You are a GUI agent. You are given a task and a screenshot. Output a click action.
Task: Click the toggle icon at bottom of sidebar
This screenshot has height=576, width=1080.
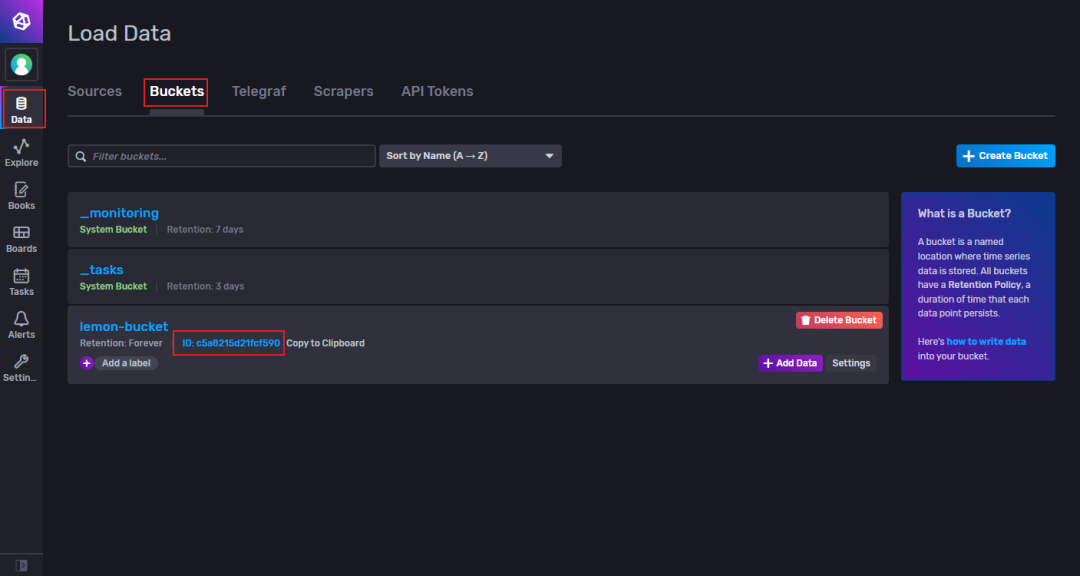click(x=21, y=566)
